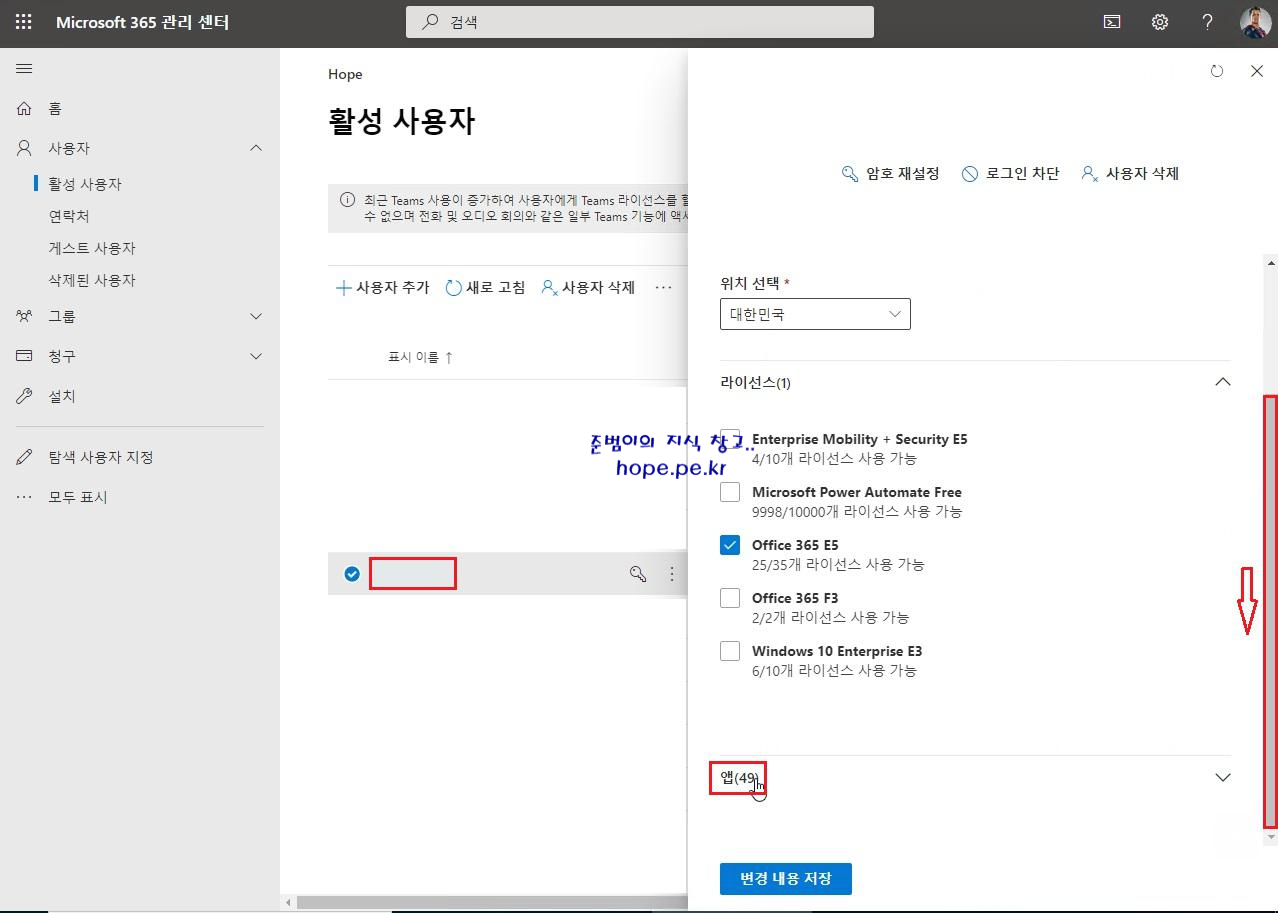Viewport: 1278px width, 913px height.
Task: Open the Cloud Shell terminal icon
Action: (x=1112, y=22)
